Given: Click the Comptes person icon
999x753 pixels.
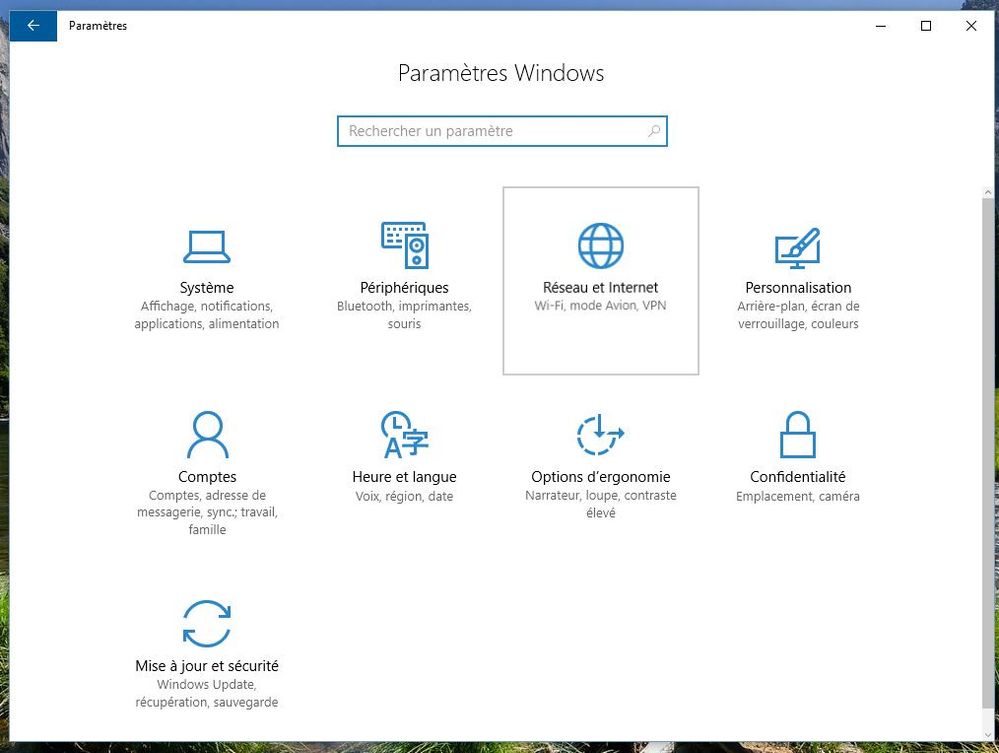Looking at the screenshot, I should [206, 435].
